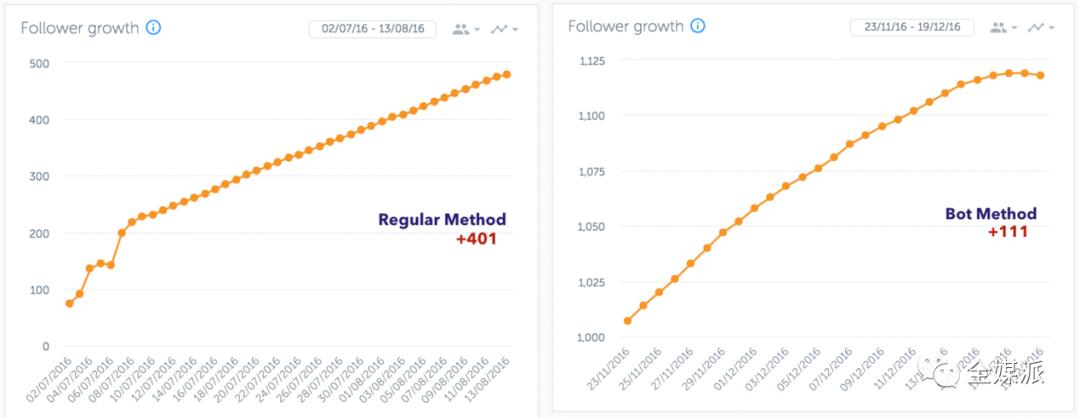The width and height of the screenshot is (1080, 420).
Task: Click info icon beside right Follower growth title
Action: click(697, 26)
